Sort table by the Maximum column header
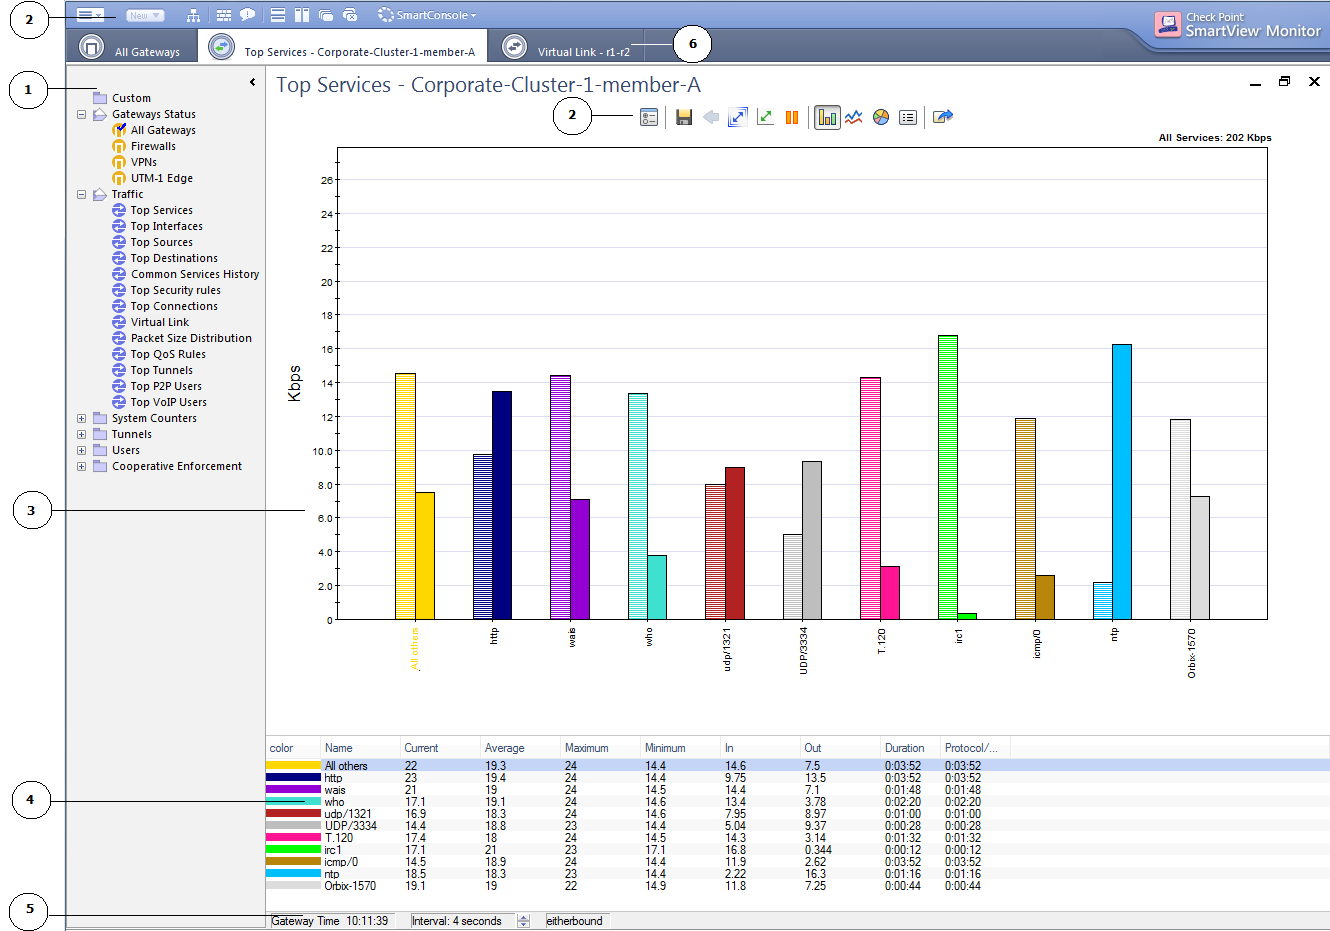Image resolution: width=1330 pixels, height=931 pixels. tap(600, 748)
